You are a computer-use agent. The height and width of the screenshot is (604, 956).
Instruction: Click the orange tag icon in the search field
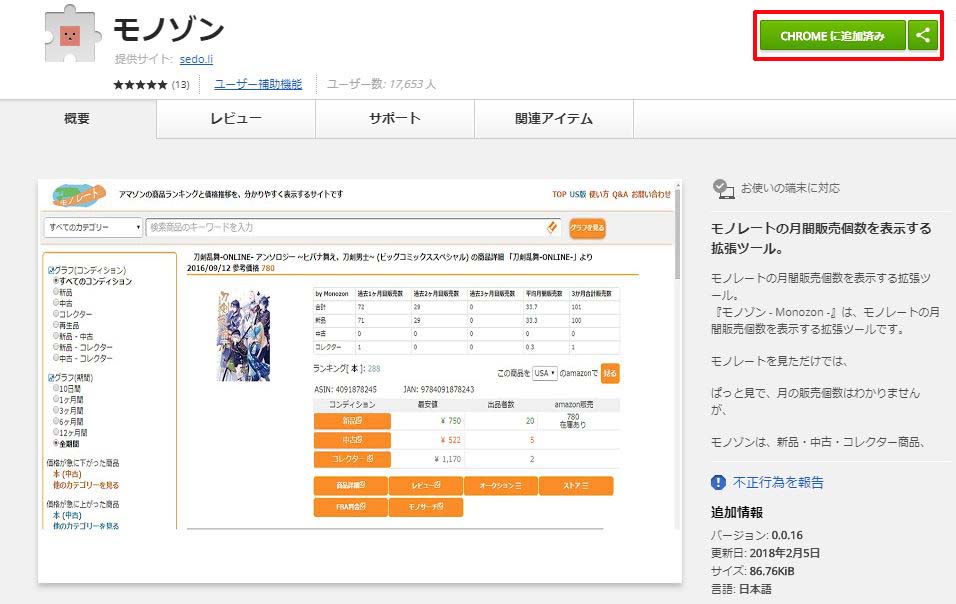click(552, 227)
